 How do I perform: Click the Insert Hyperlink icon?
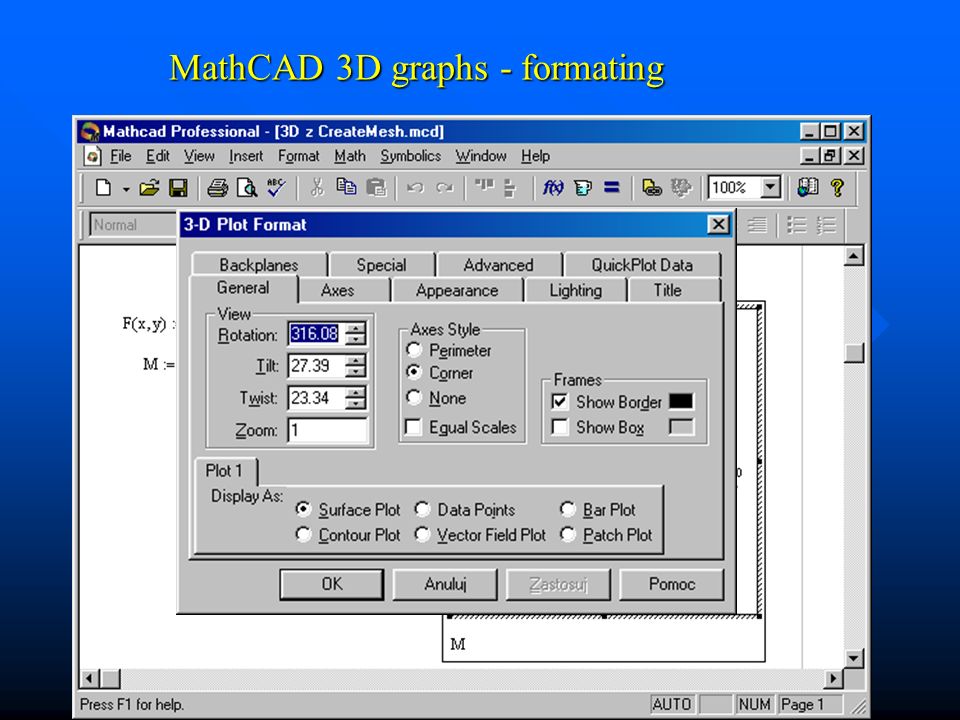click(652, 187)
